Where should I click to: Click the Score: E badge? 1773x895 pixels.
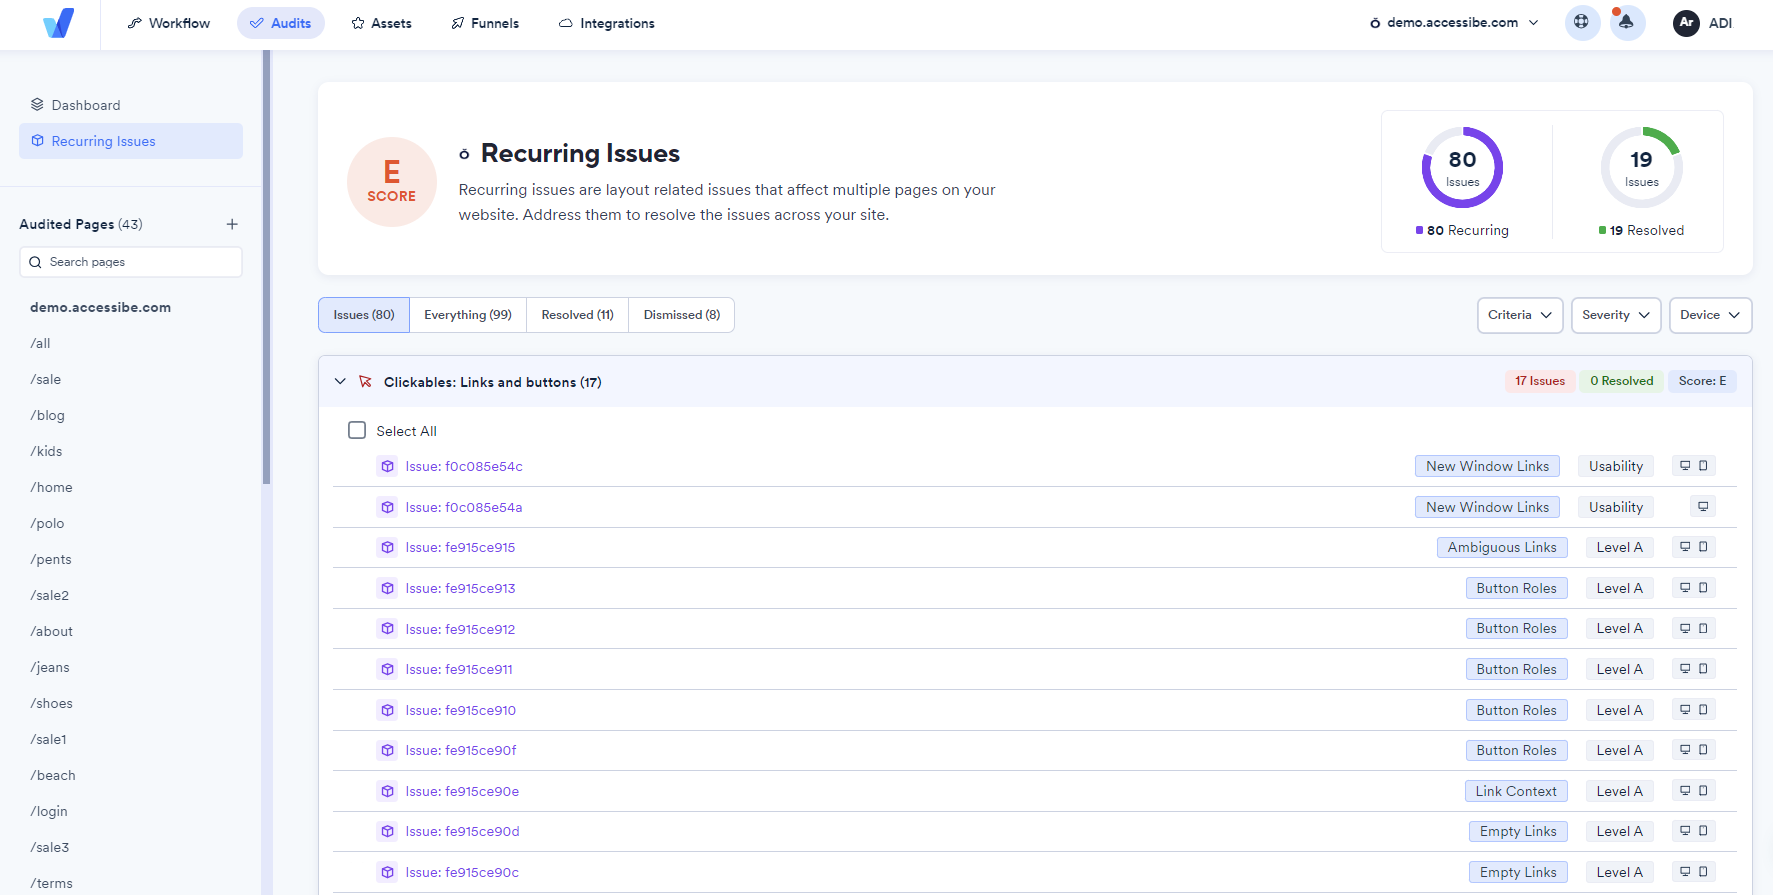point(1702,381)
